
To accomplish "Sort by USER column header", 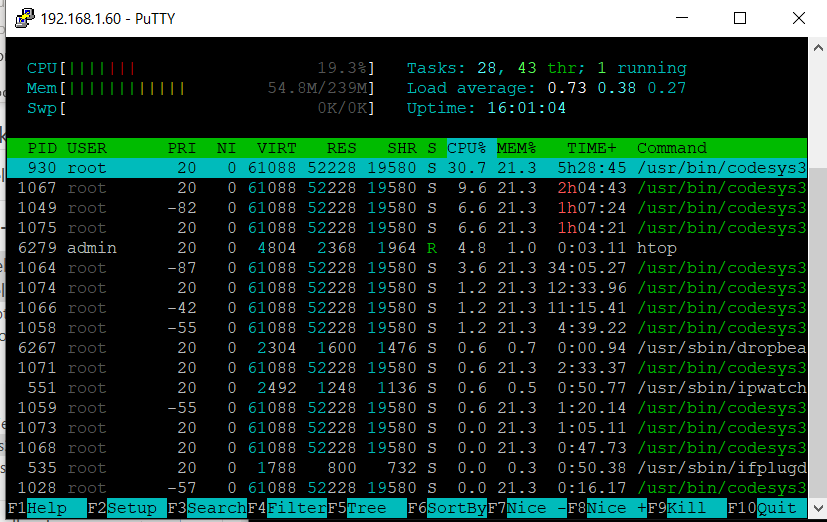I will [87, 148].
